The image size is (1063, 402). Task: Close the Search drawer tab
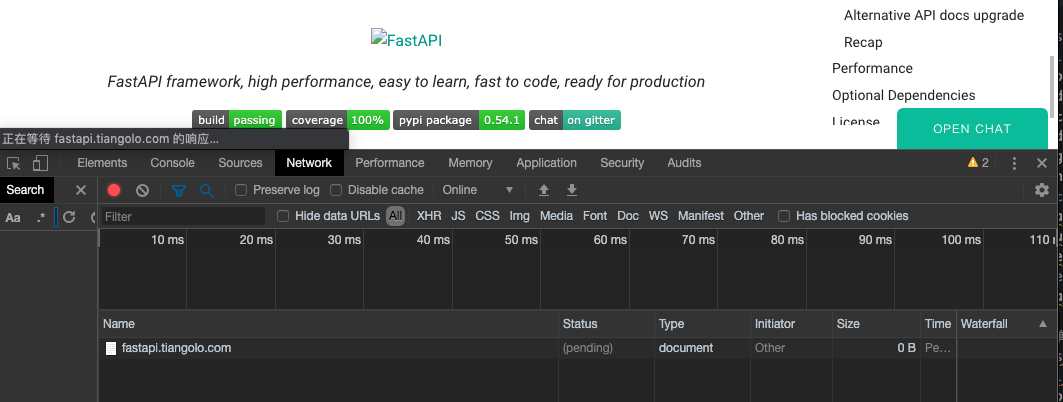click(x=81, y=190)
